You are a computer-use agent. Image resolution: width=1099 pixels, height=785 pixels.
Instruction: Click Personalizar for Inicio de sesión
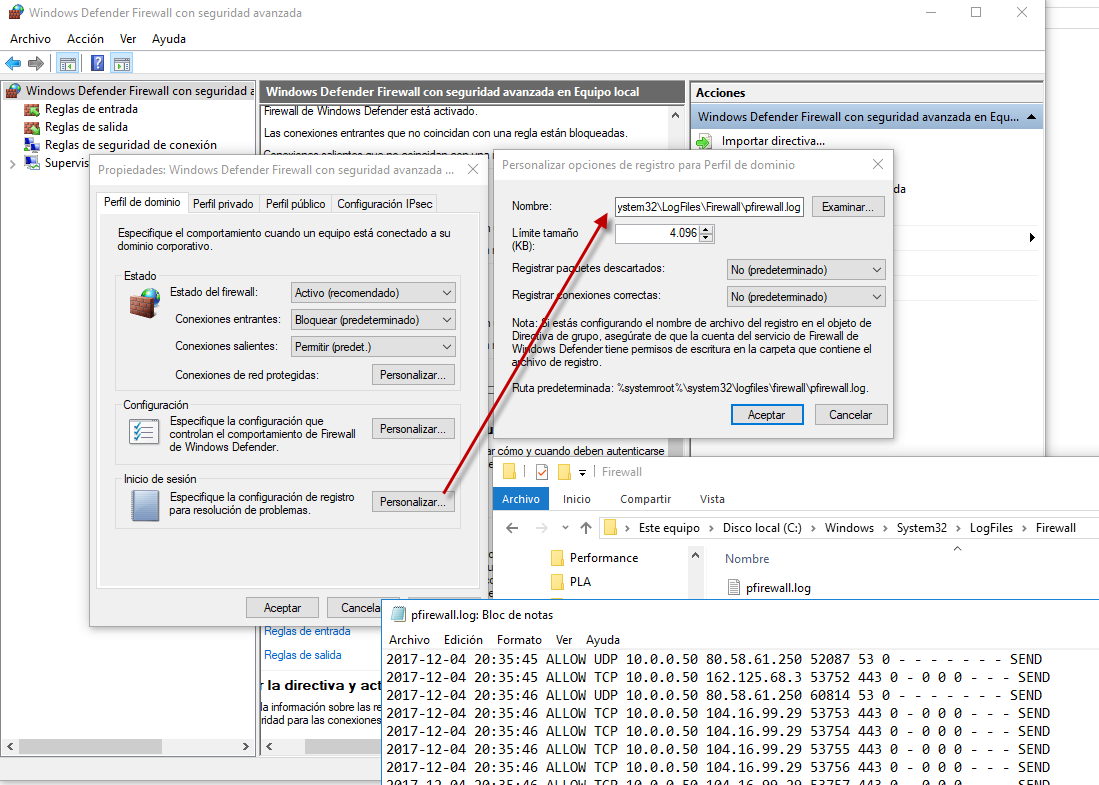click(x=413, y=502)
